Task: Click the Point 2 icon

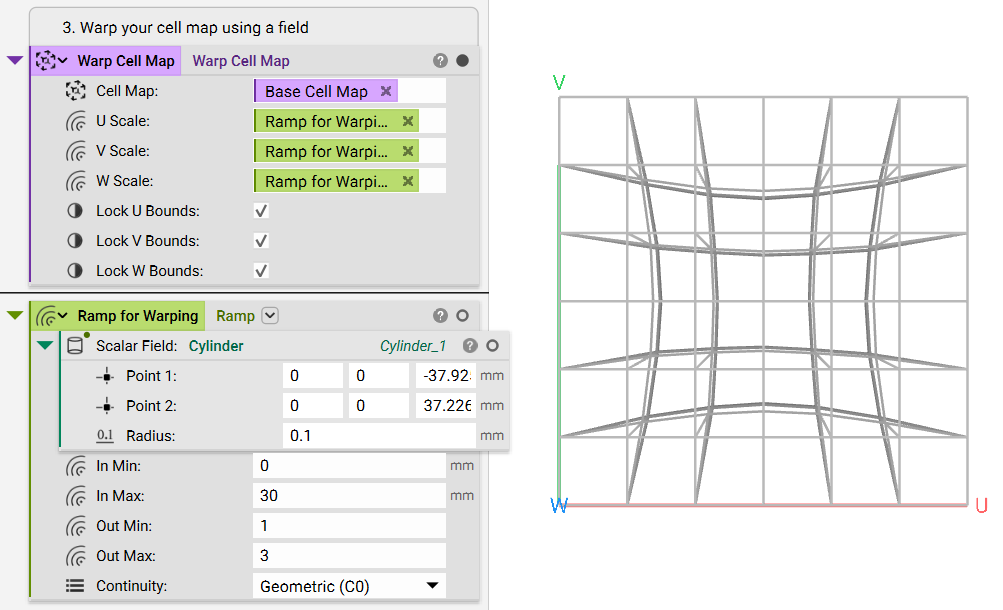Action: click(106, 406)
